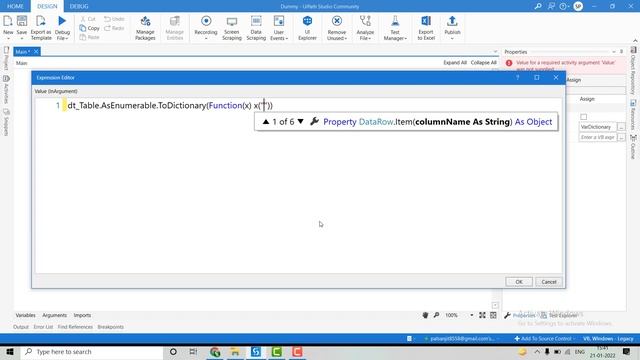Open zoom percentage dropdown
The width and height of the screenshot is (640, 360).
(471, 315)
